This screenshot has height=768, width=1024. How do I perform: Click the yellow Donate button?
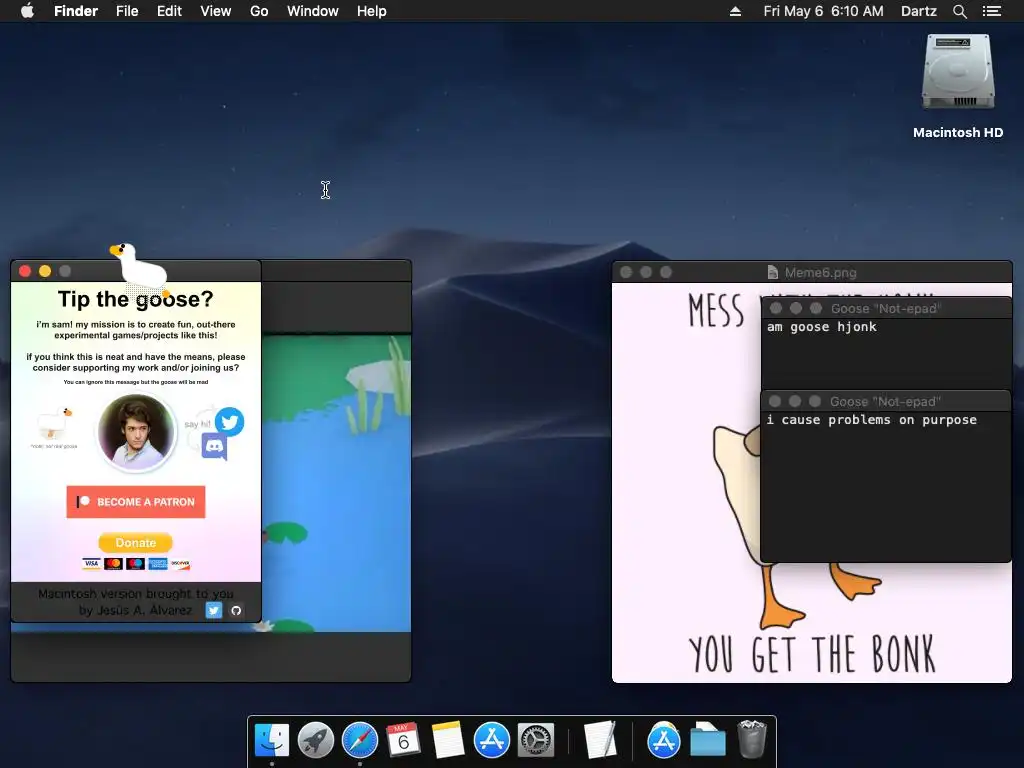pos(136,543)
